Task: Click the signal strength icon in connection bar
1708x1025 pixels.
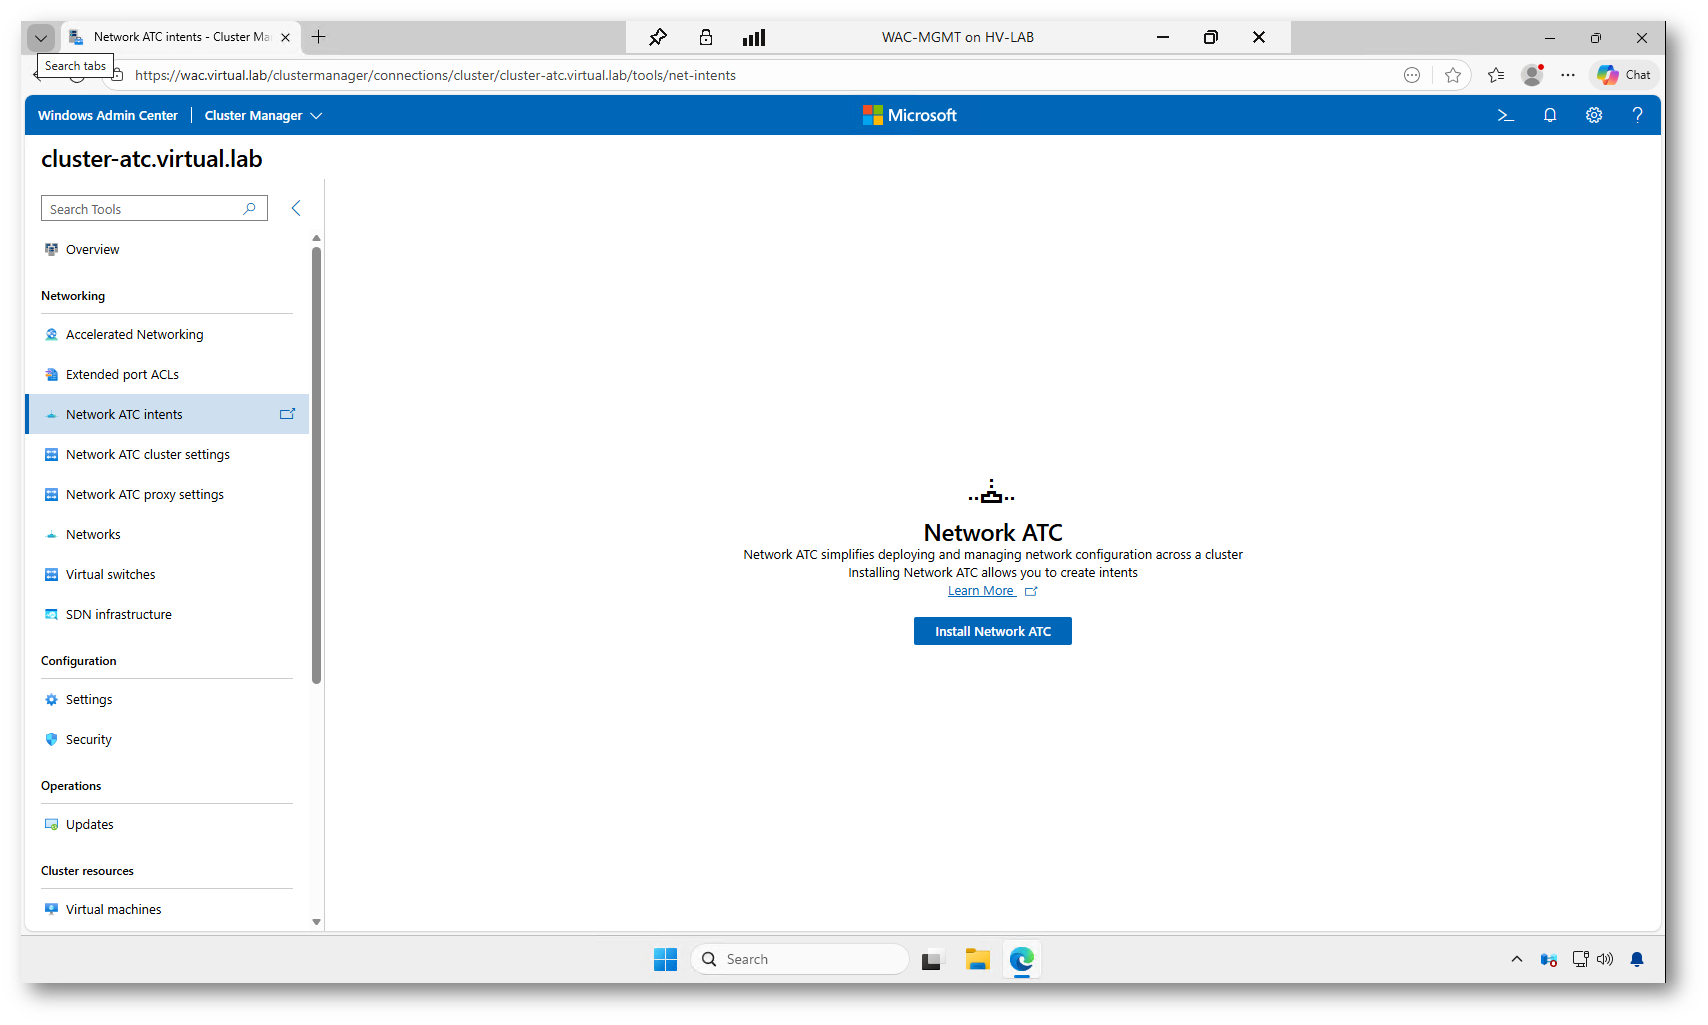Action: click(754, 37)
